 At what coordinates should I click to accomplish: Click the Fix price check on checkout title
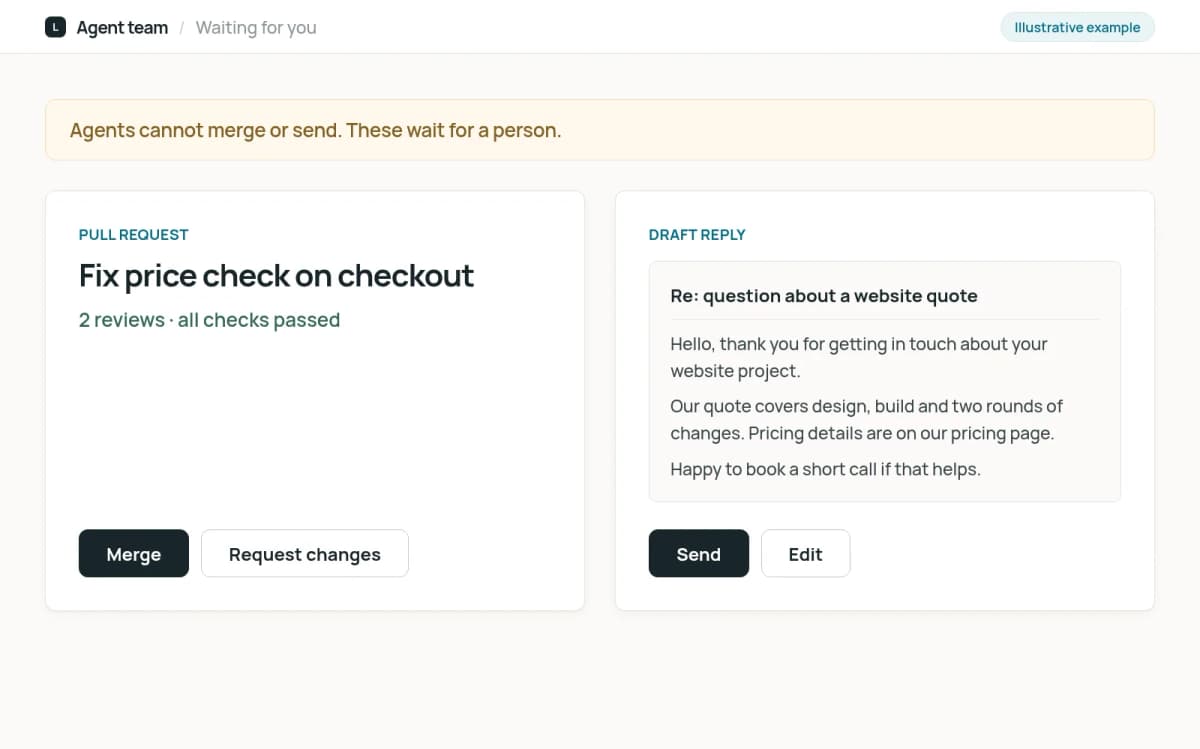(x=276, y=275)
